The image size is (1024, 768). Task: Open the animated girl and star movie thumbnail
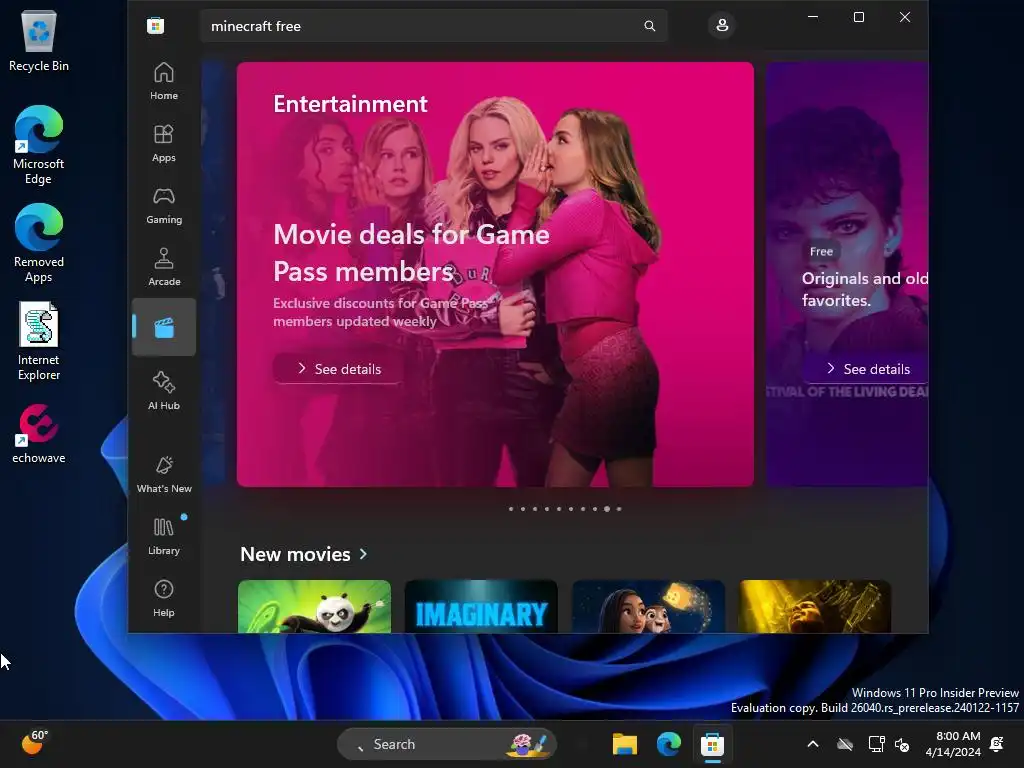pyautogui.click(x=648, y=606)
